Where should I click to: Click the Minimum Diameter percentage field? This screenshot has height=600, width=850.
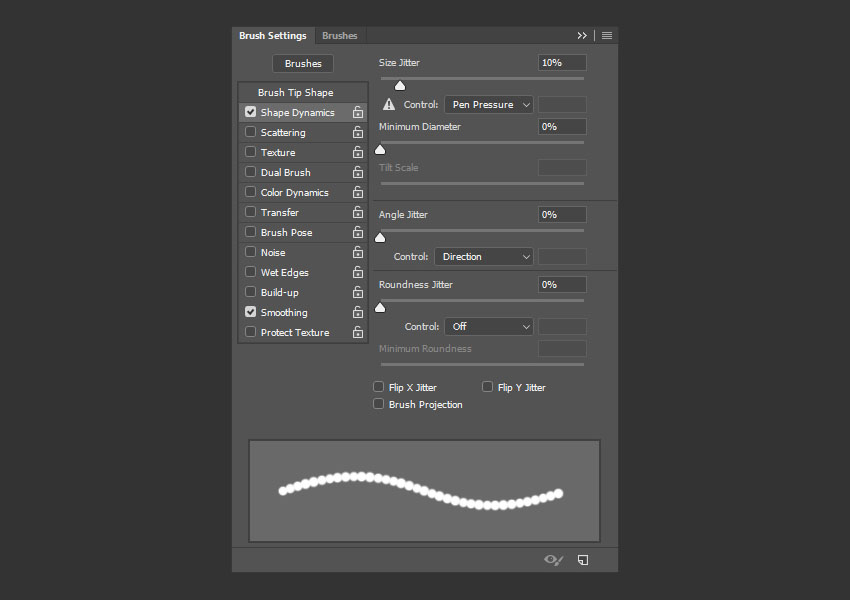click(x=562, y=127)
